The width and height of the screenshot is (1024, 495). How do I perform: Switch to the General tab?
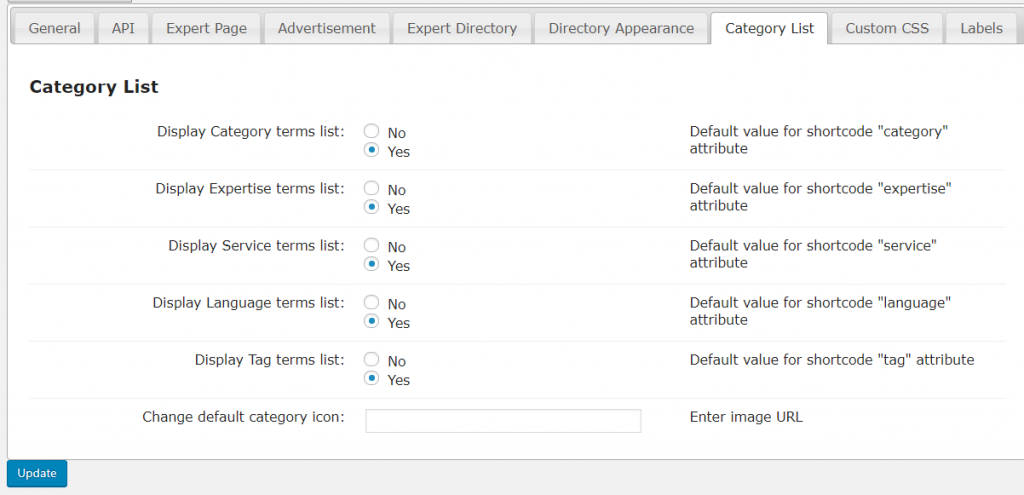click(x=54, y=28)
